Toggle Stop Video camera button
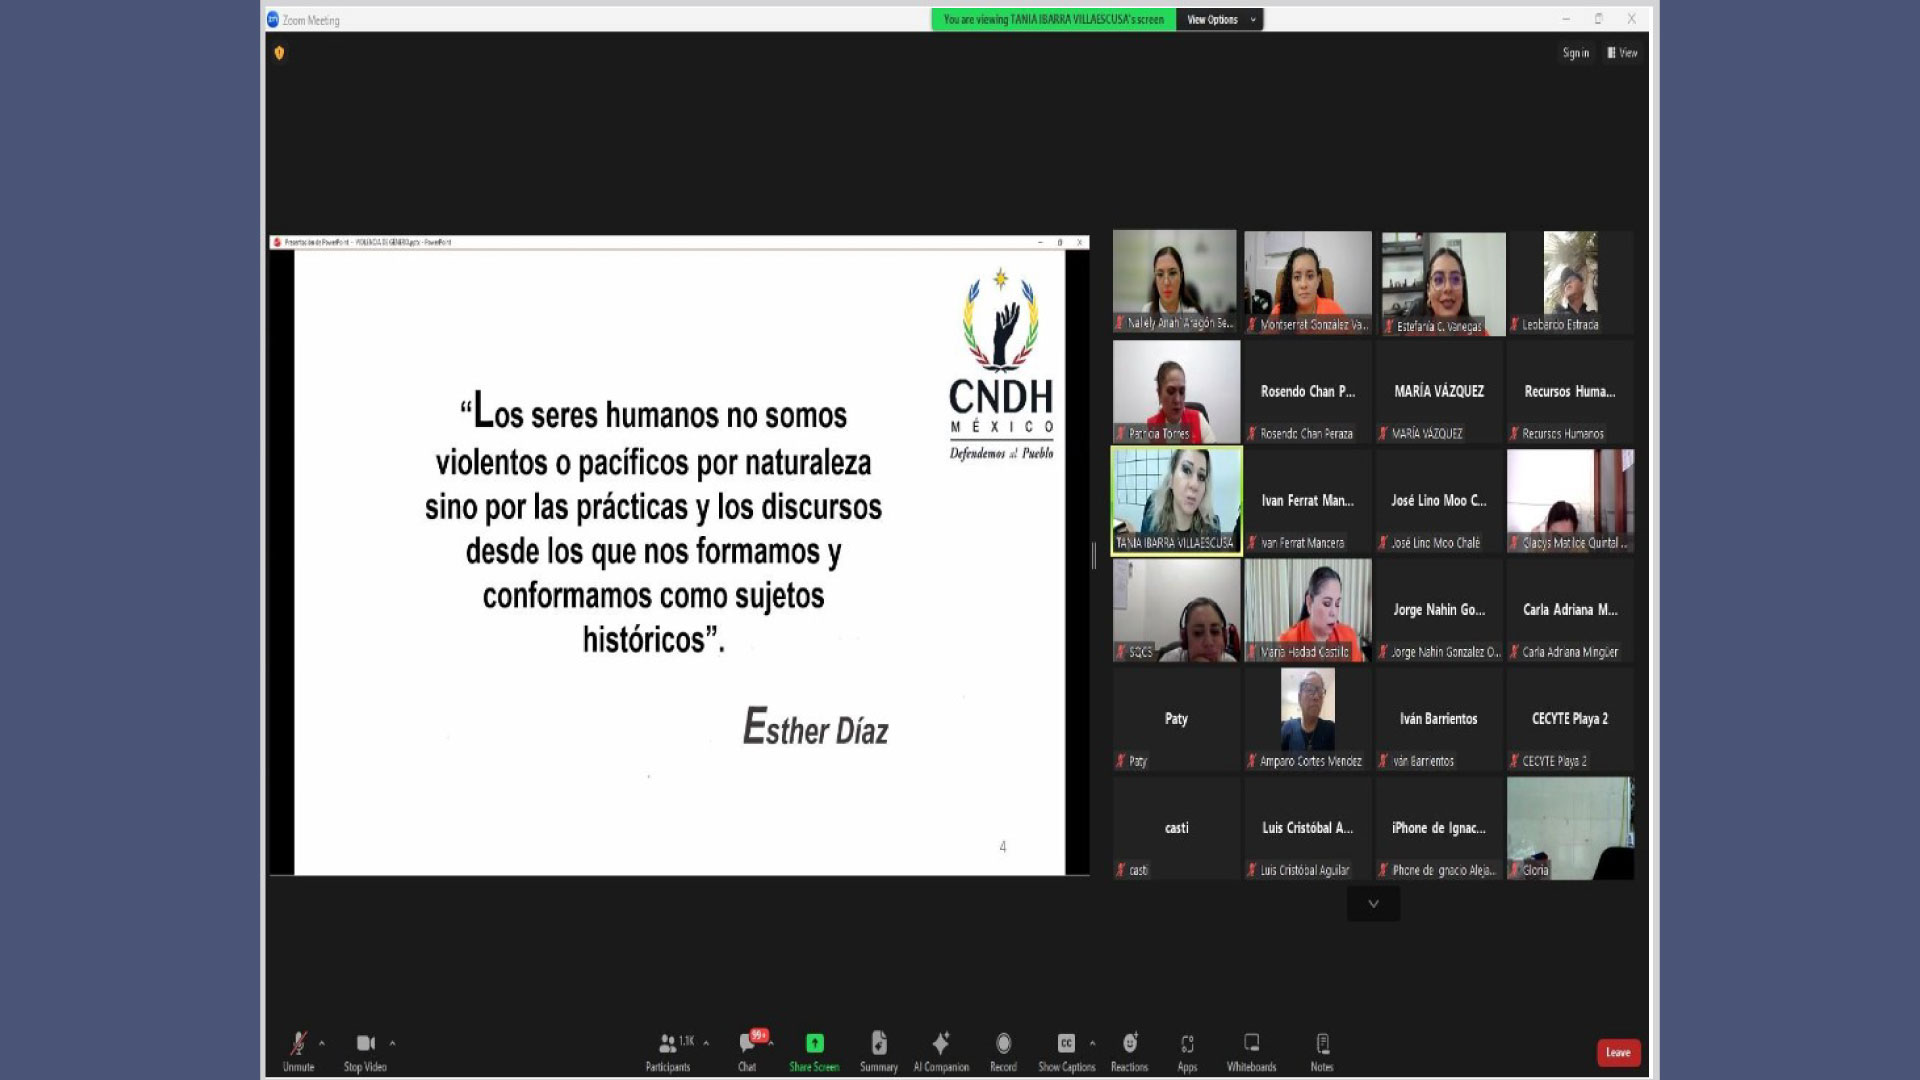 (x=365, y=1044)
